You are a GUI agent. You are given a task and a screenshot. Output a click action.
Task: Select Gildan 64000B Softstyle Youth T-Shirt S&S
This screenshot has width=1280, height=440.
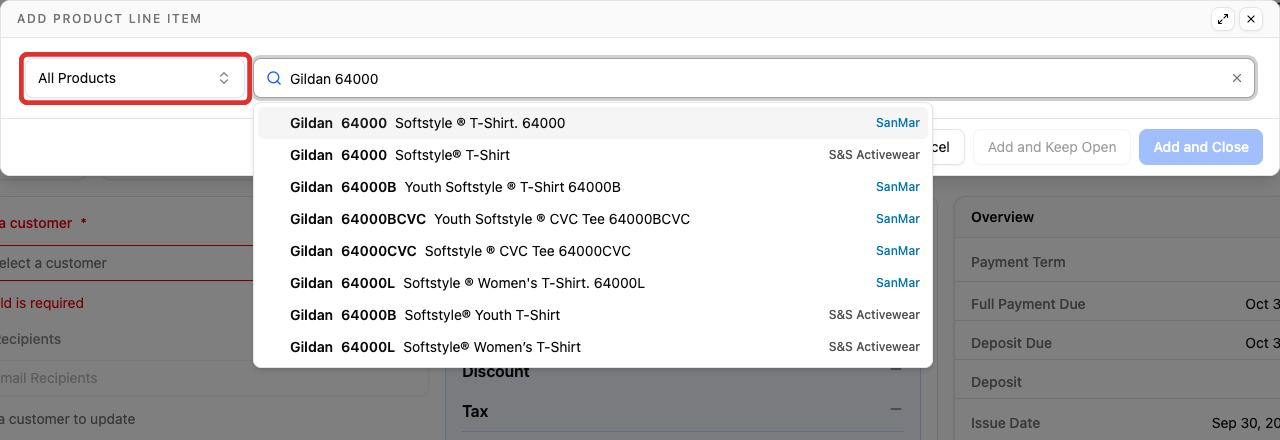click(x=593, y=315)
